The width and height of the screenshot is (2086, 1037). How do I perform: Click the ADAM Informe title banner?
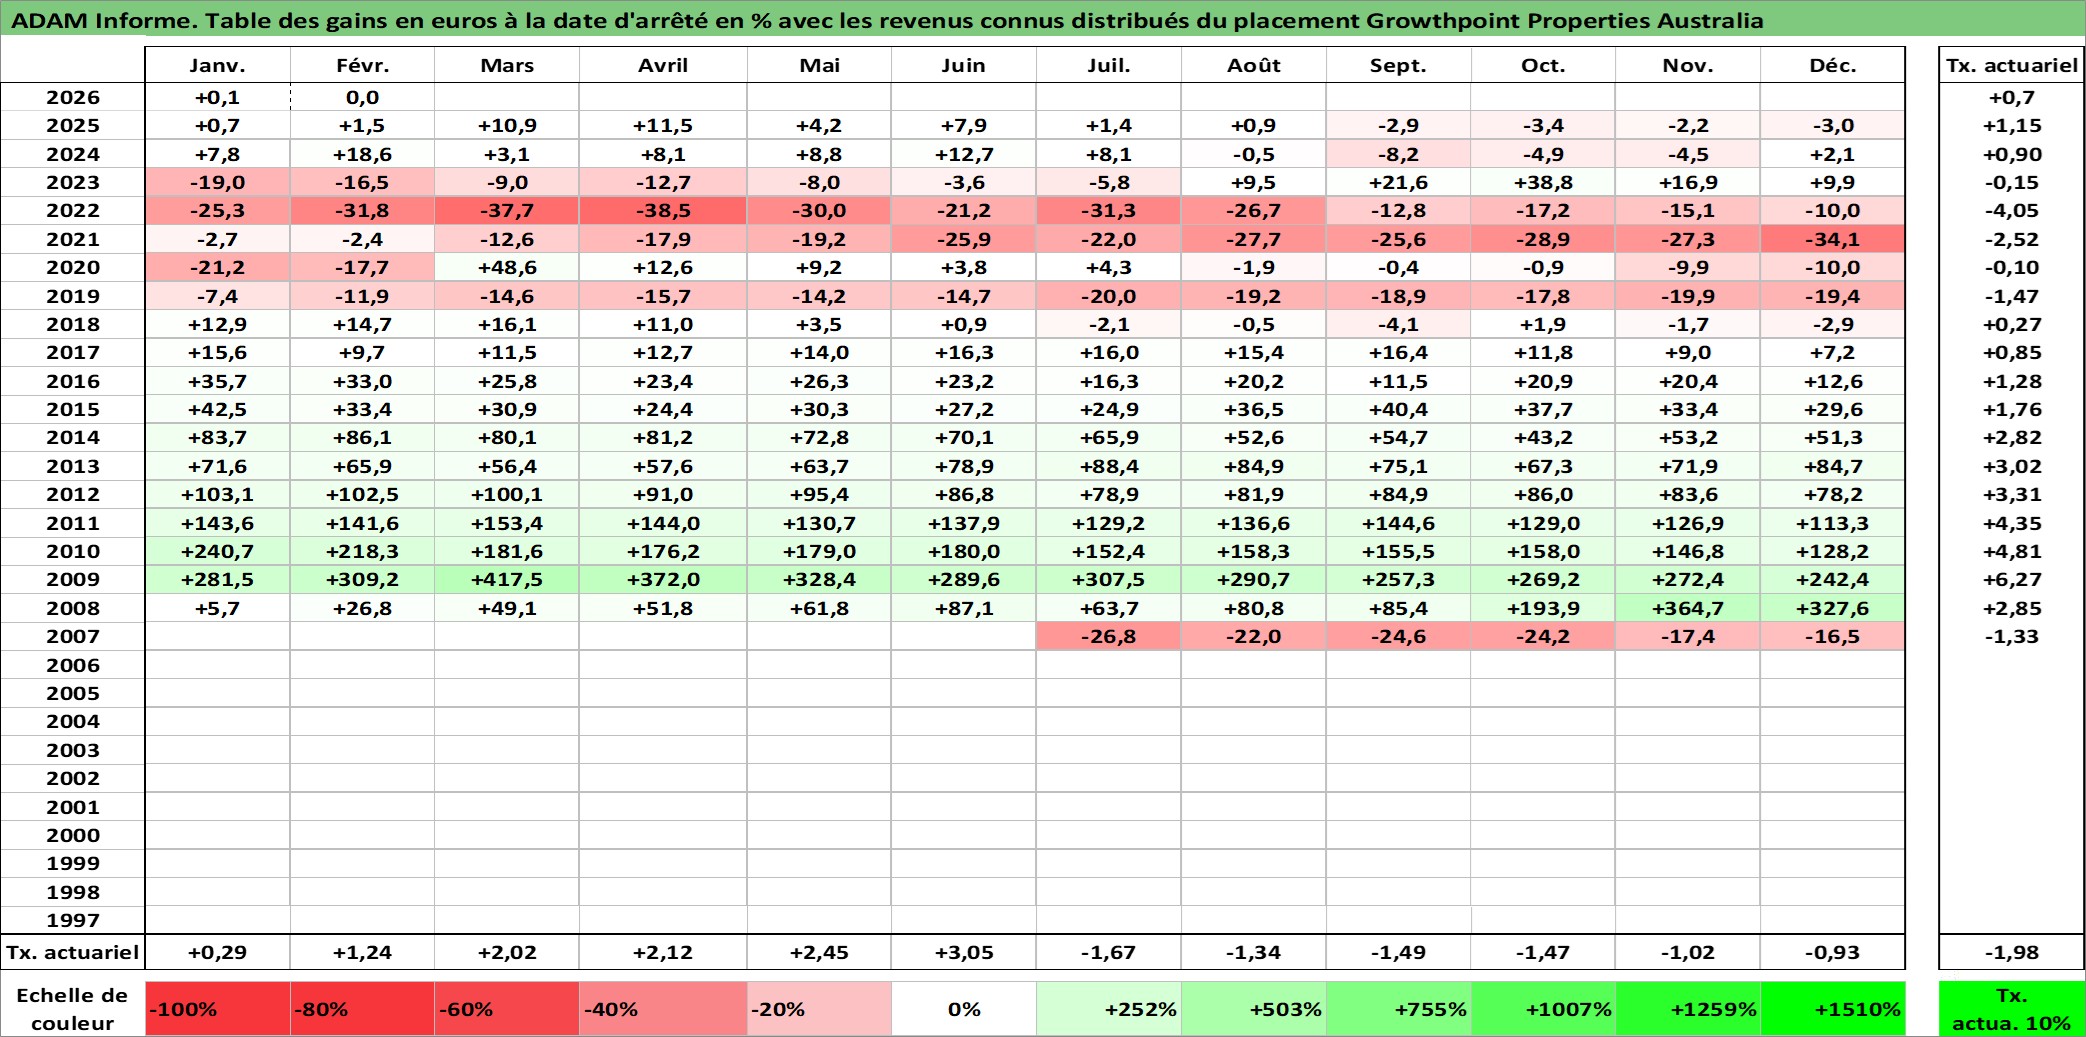(1043, 20)
